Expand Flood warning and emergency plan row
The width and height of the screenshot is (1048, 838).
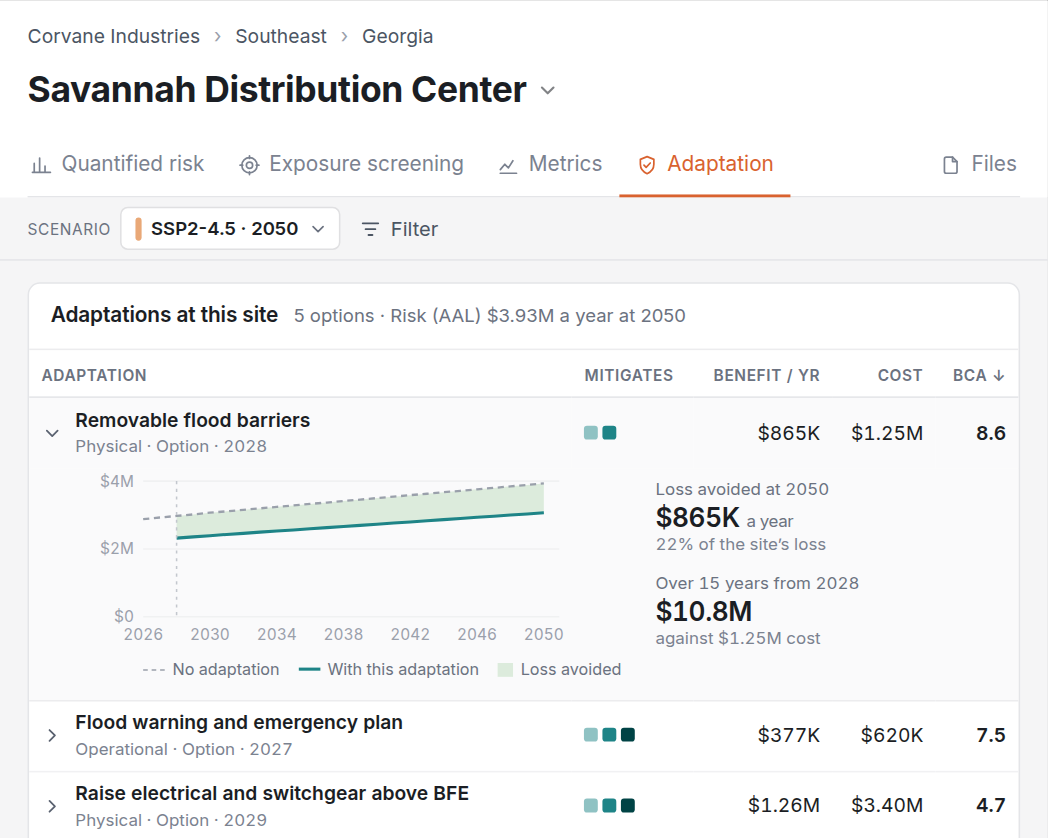pyautogui.click(x=52, y=736)
